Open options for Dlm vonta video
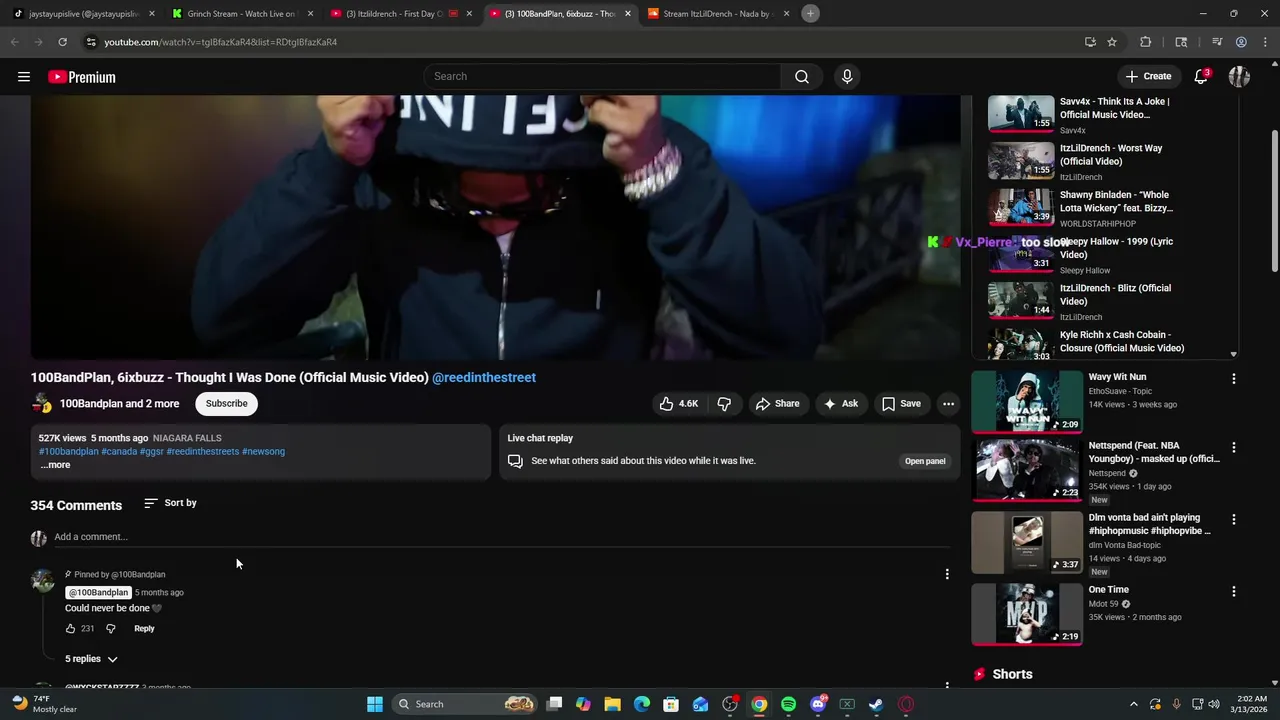Viewport: 1280px width, 720px height. (1233, 520)
